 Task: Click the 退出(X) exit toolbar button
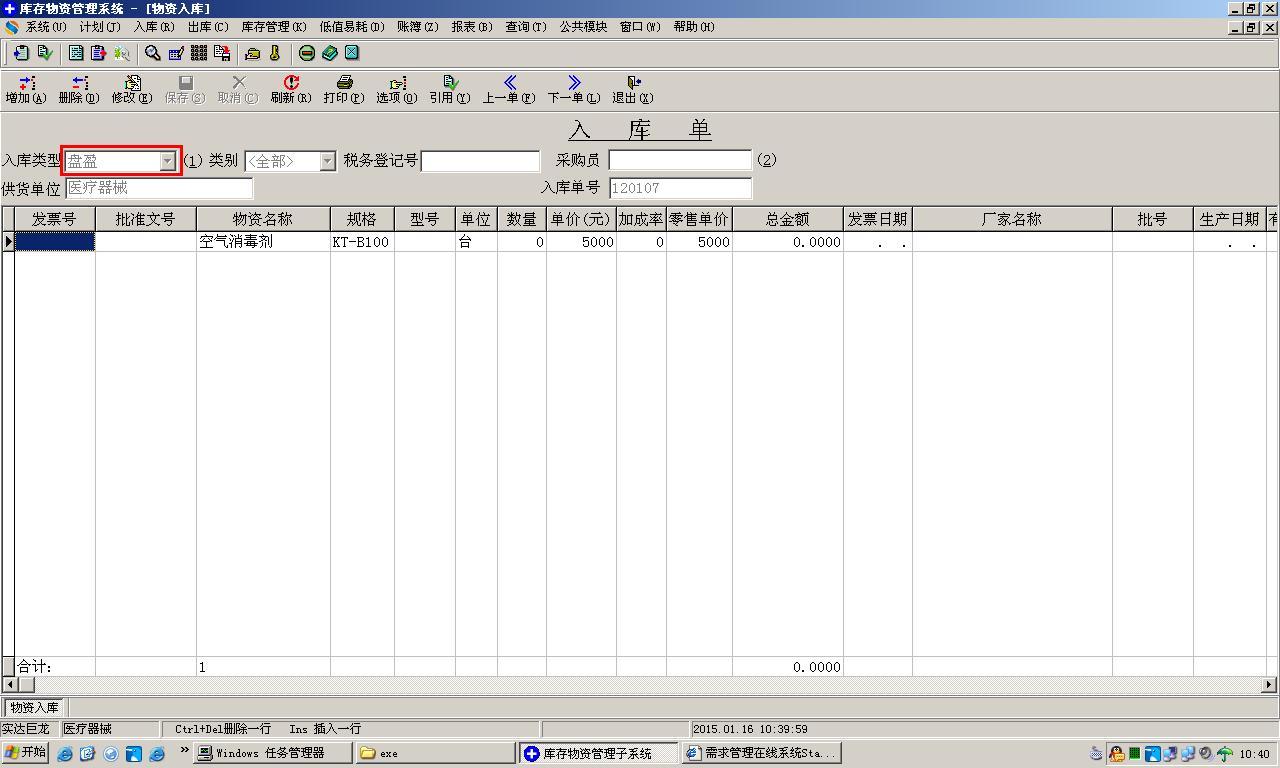click(633, 90)
